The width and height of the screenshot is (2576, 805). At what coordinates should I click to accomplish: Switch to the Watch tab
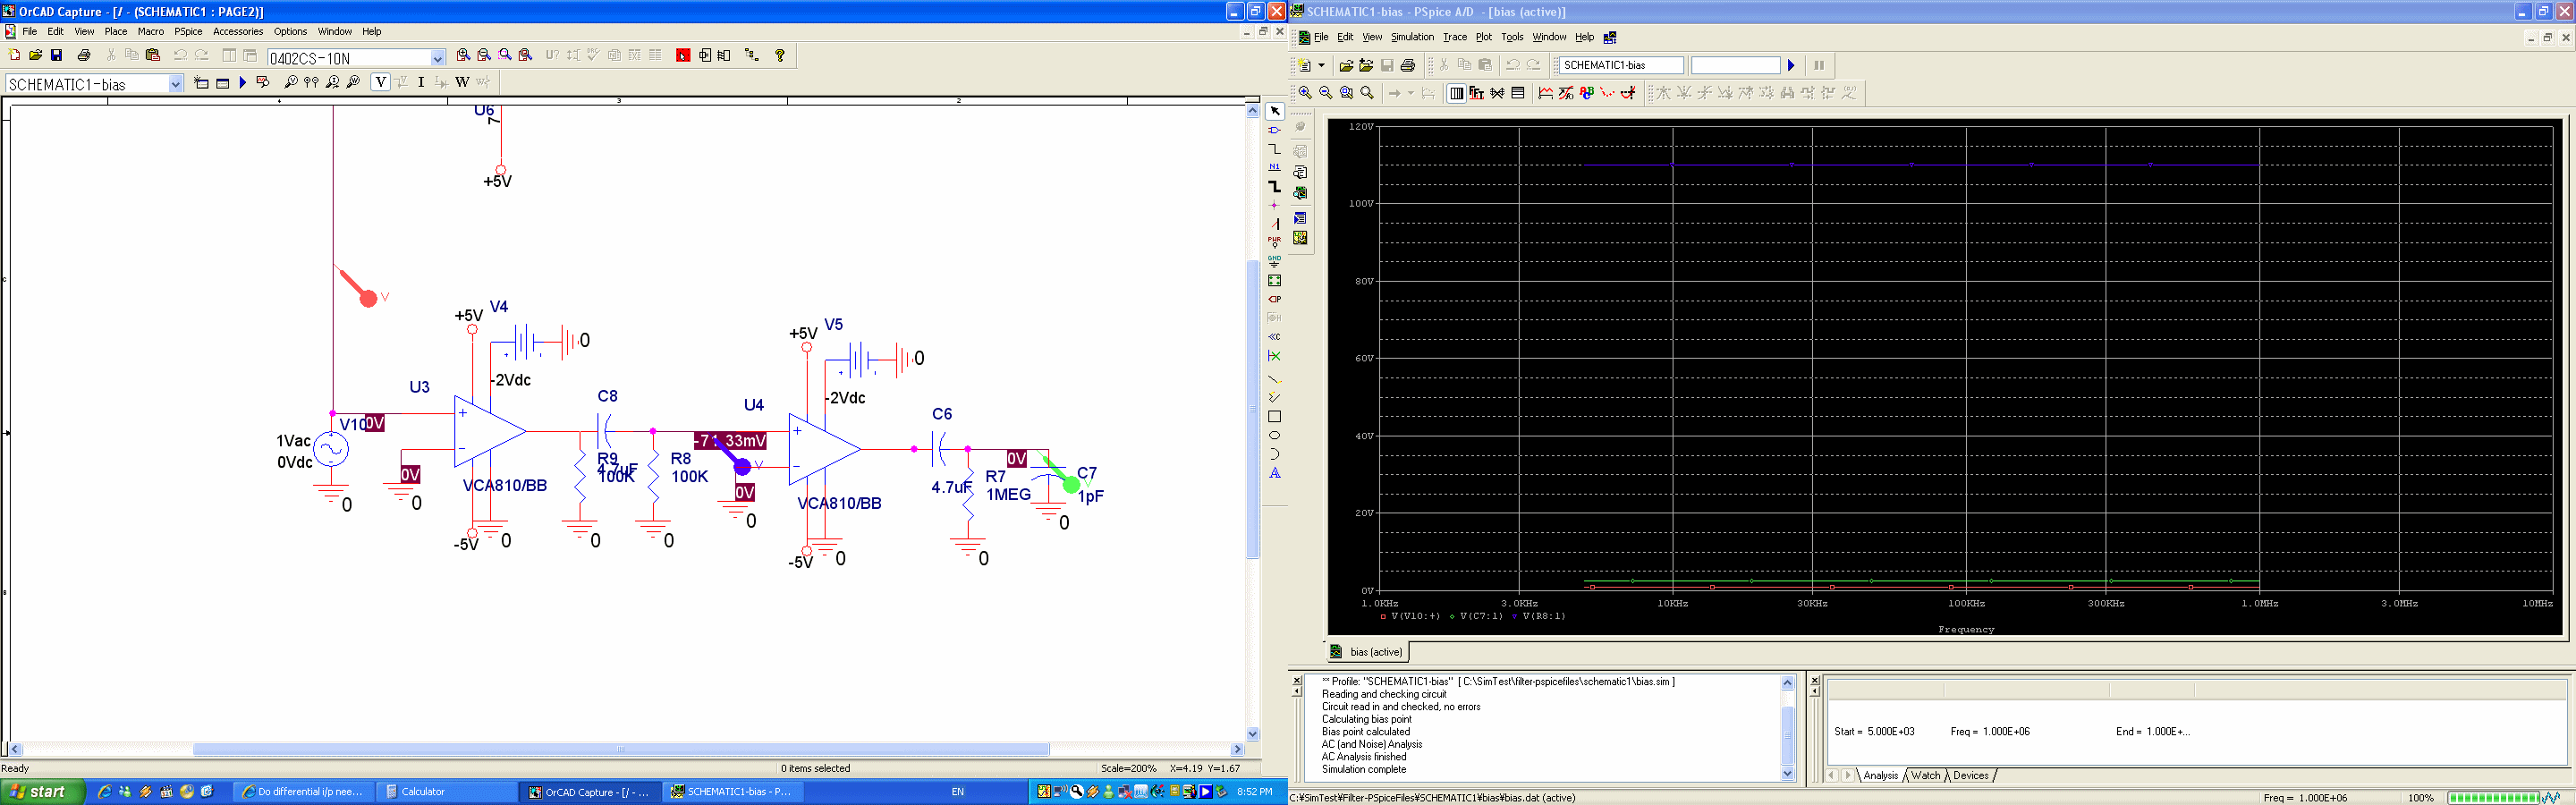coord(1925,775)
